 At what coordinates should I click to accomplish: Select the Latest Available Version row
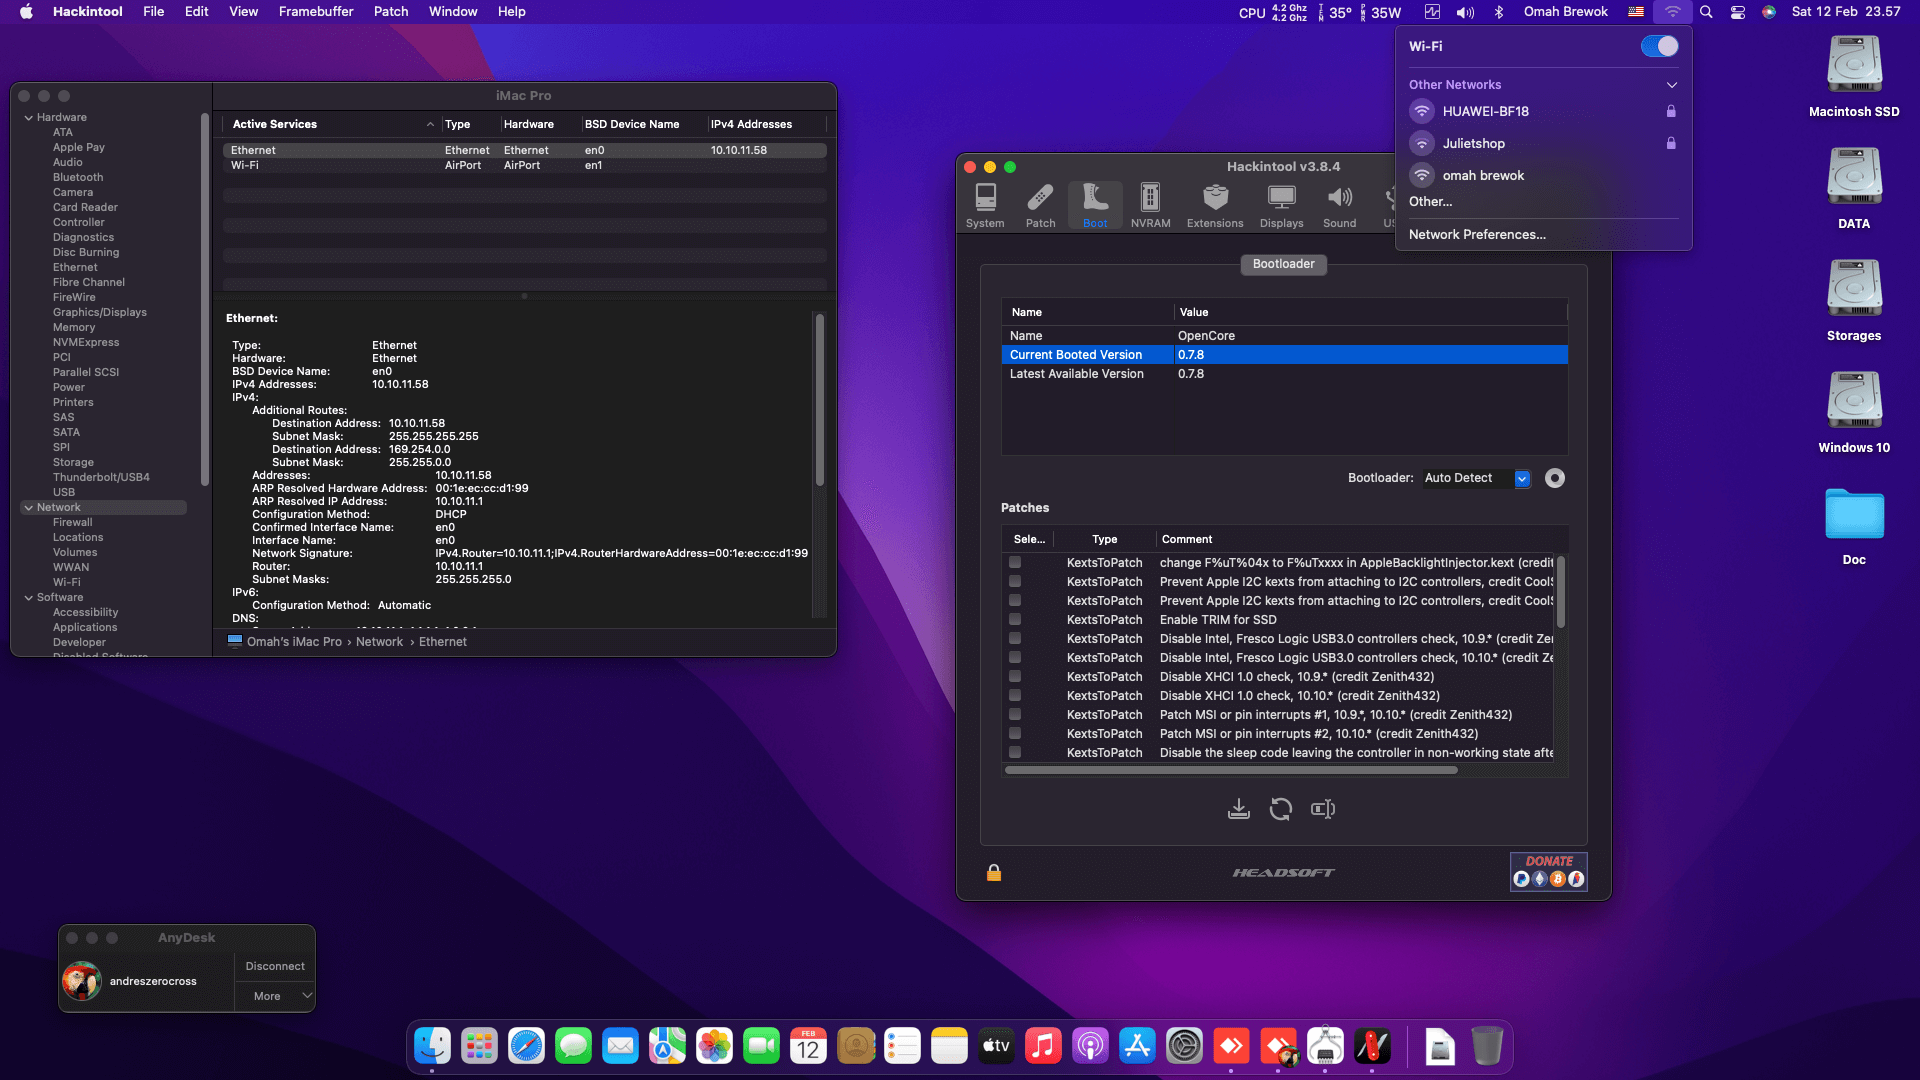pos(1284,374)
